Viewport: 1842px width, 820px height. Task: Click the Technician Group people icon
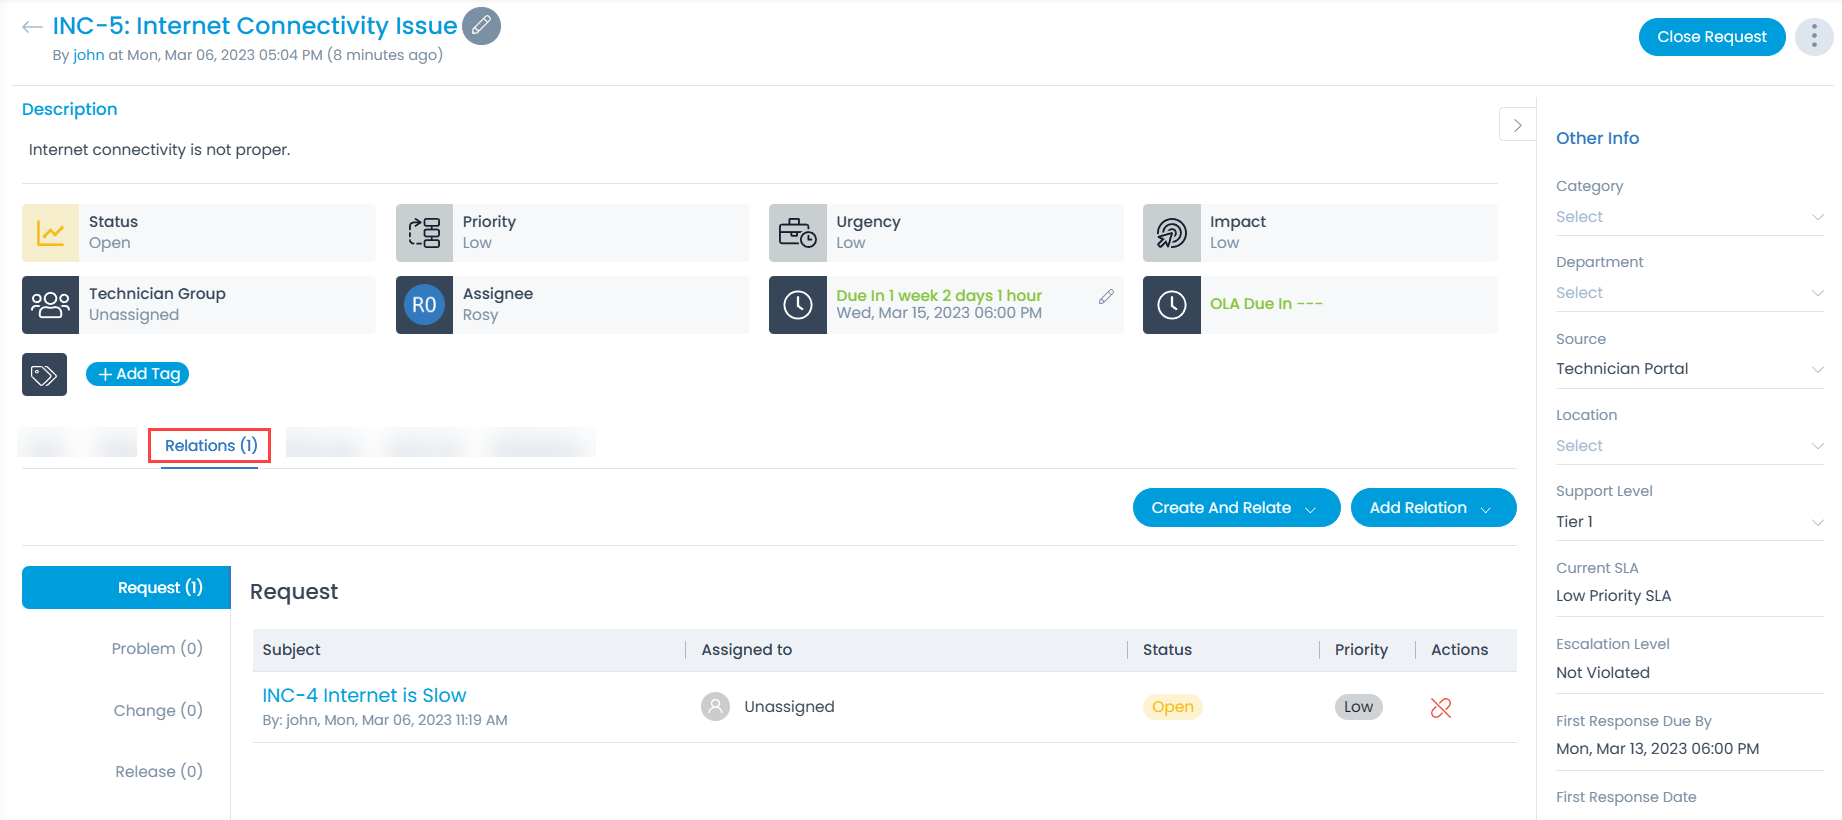[50, 305]
